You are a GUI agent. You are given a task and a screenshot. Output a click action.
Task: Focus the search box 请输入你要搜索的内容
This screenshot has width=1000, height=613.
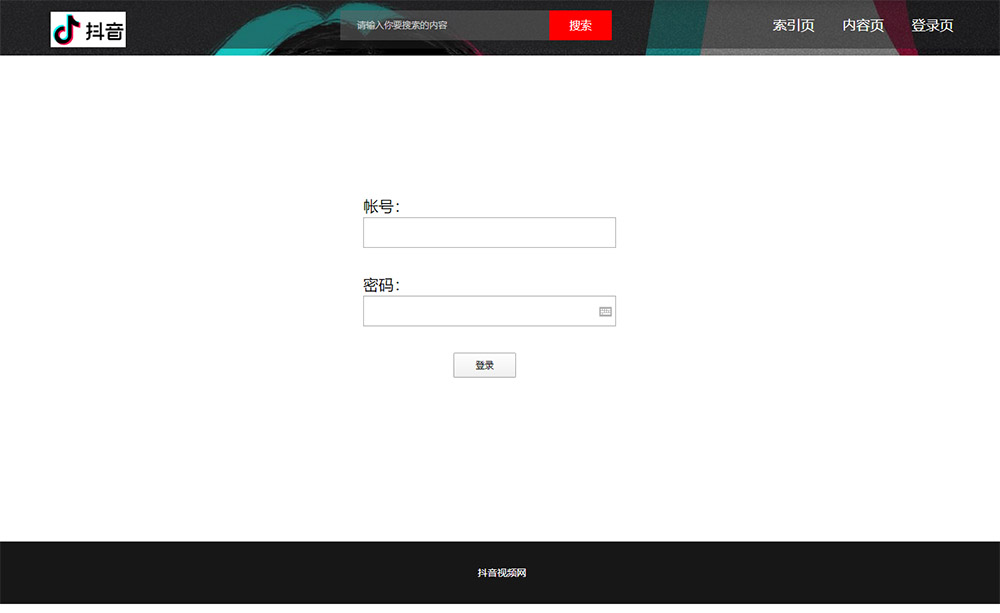click(445, 26)
